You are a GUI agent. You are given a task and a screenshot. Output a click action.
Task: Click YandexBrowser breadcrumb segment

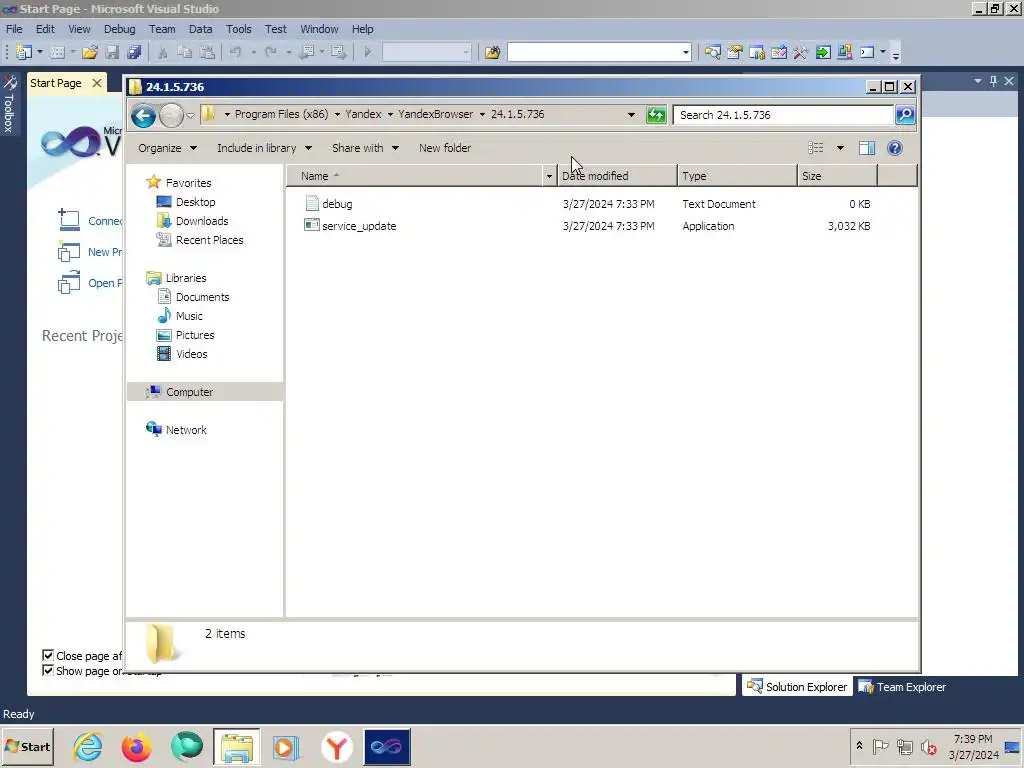(x=436, y=114)
